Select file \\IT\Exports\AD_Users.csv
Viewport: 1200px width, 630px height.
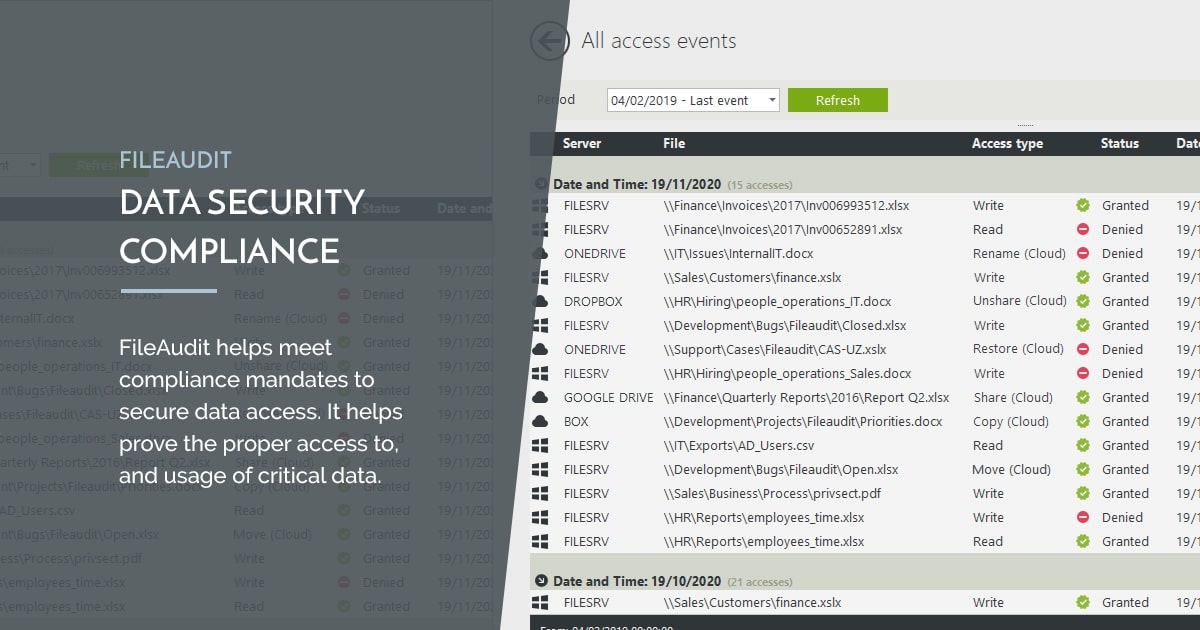tap(739, 446)
